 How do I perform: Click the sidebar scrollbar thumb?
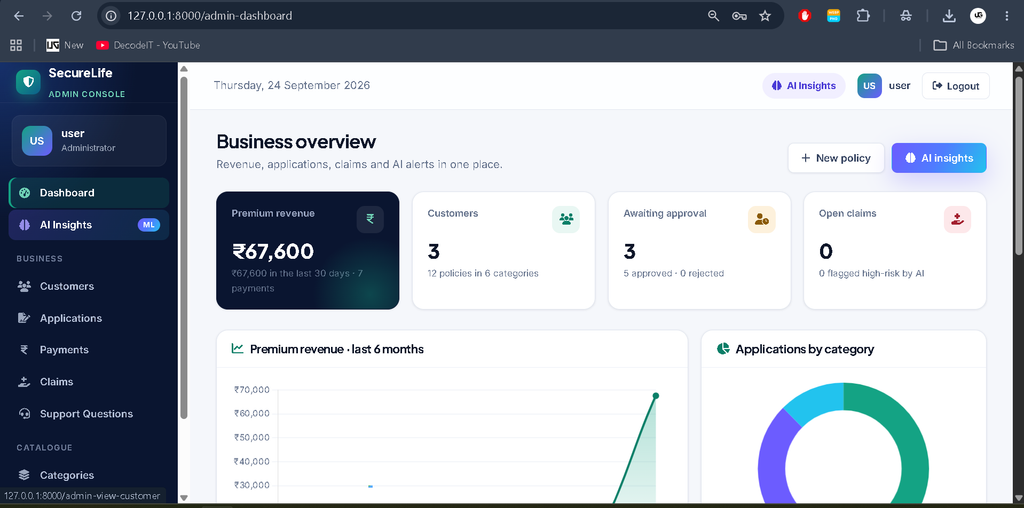coord(184,248)
